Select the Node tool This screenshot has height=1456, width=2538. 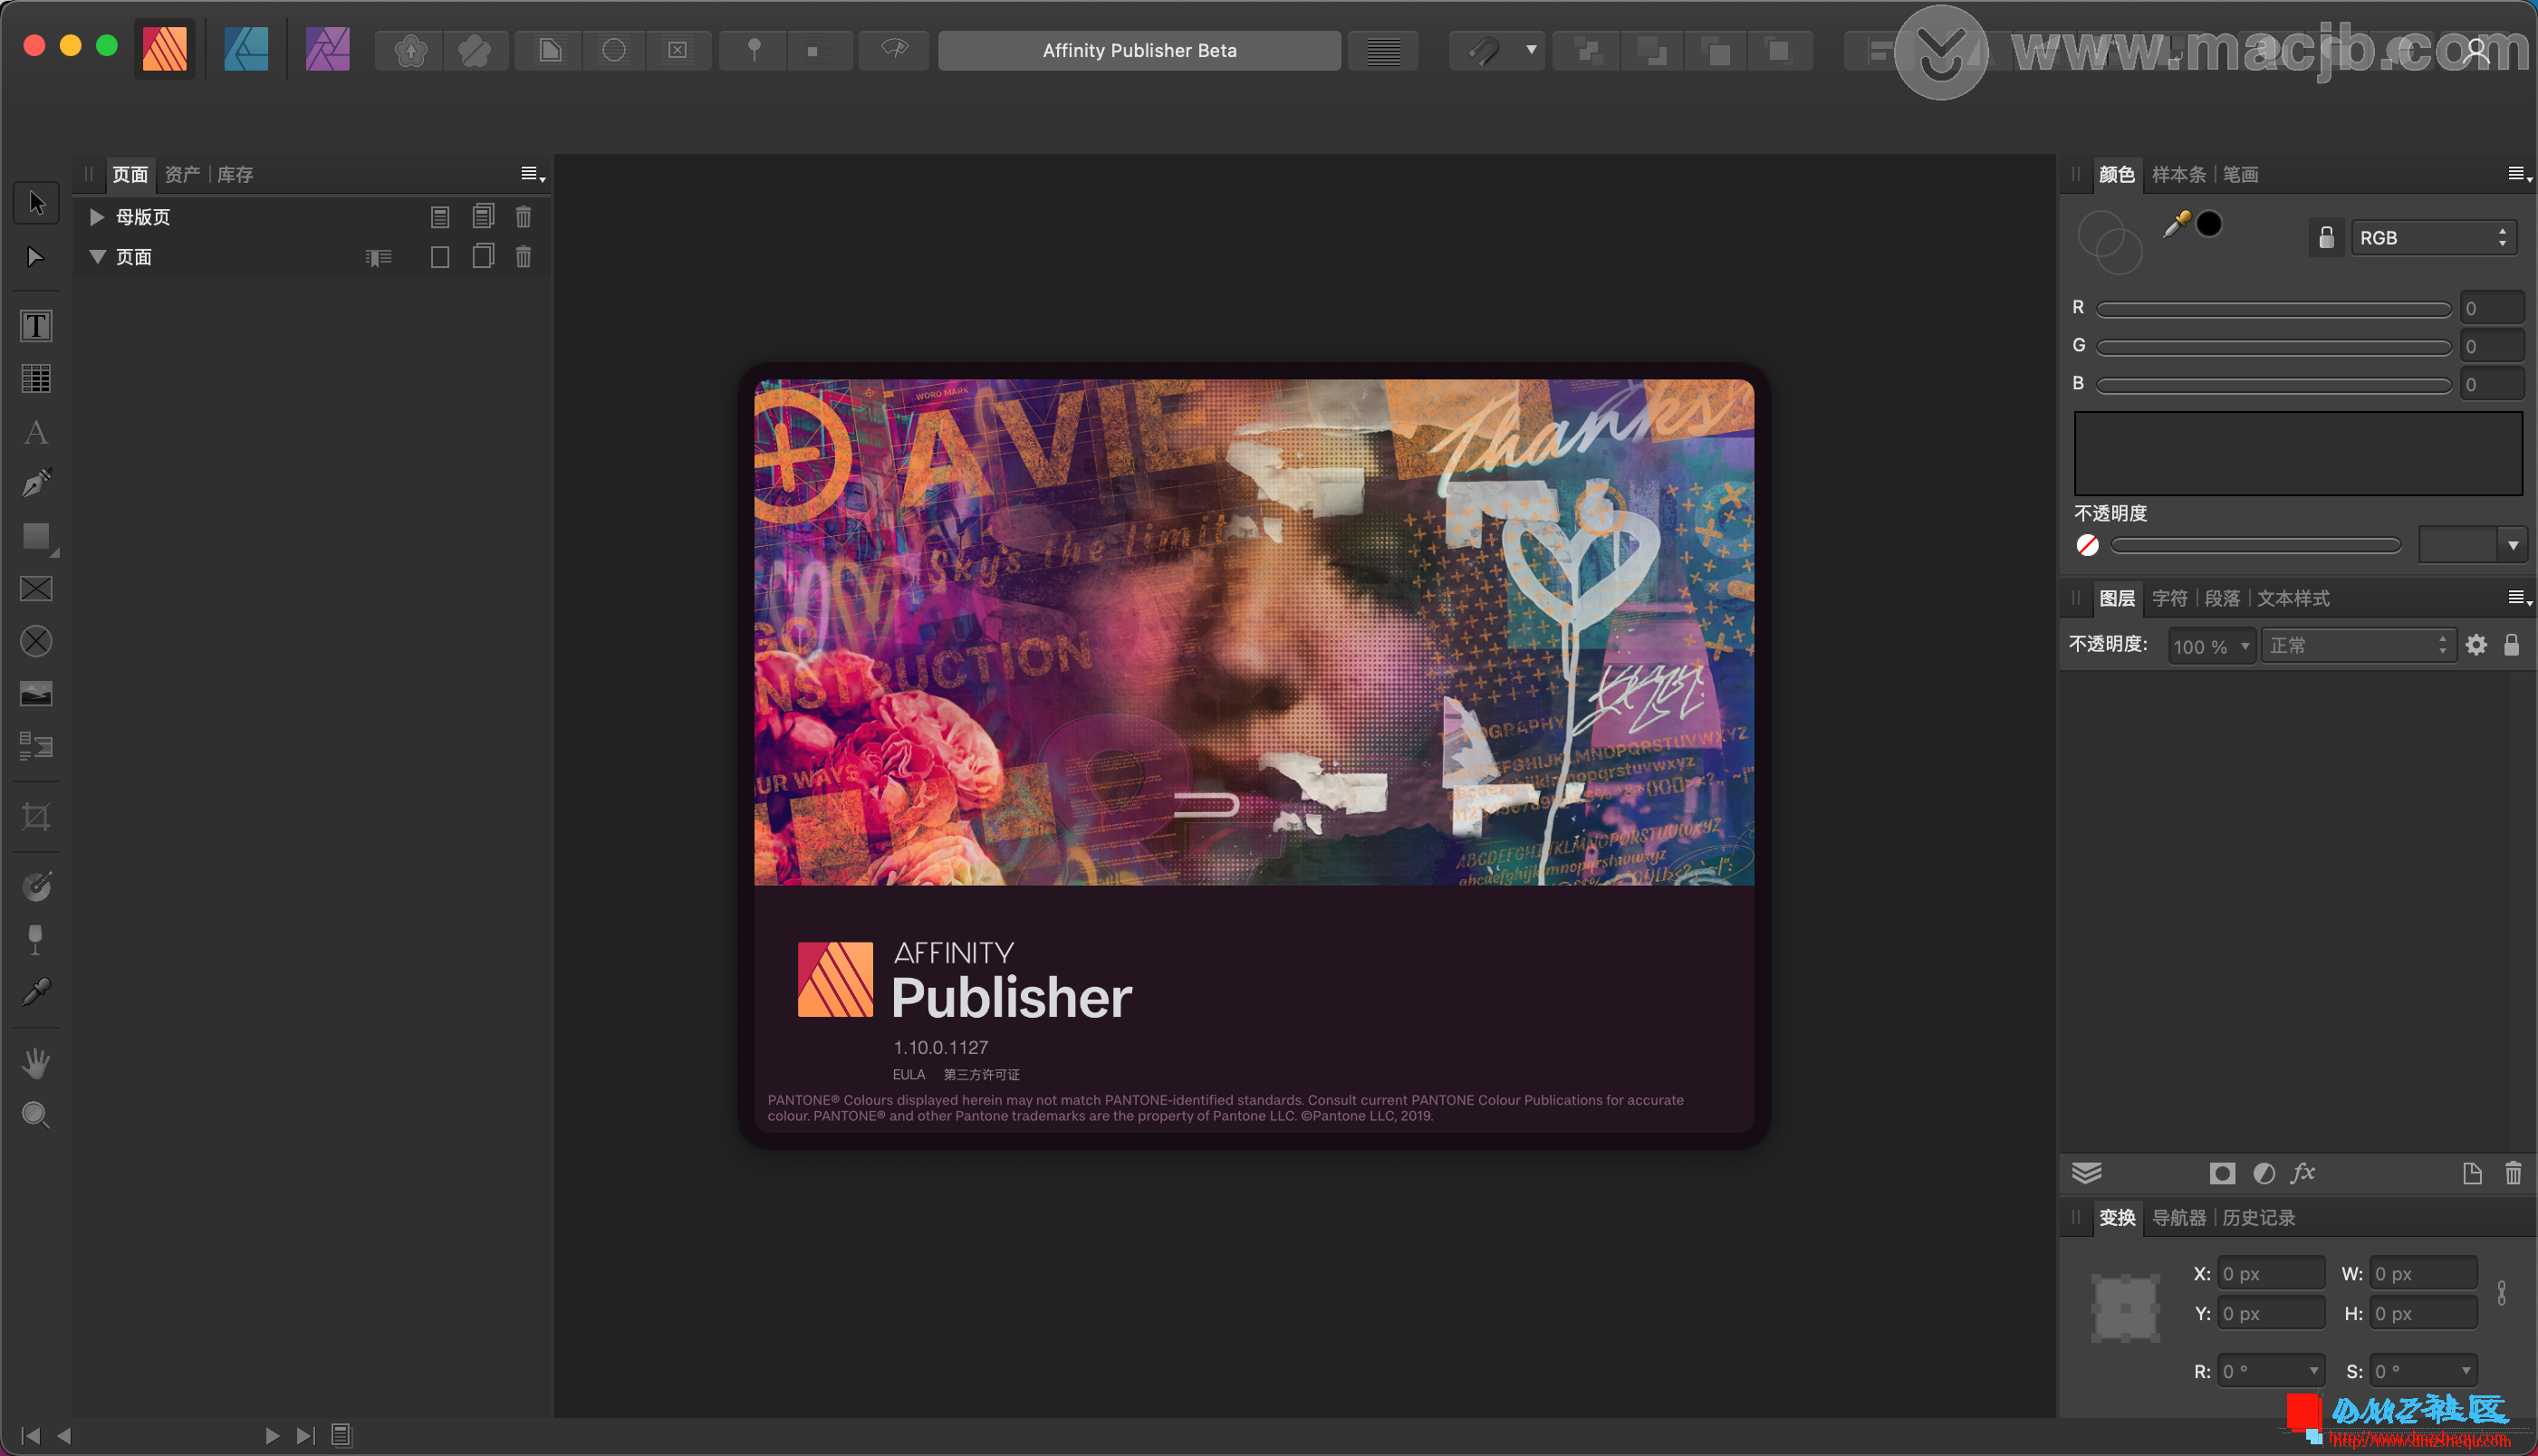tap(36, 257)
